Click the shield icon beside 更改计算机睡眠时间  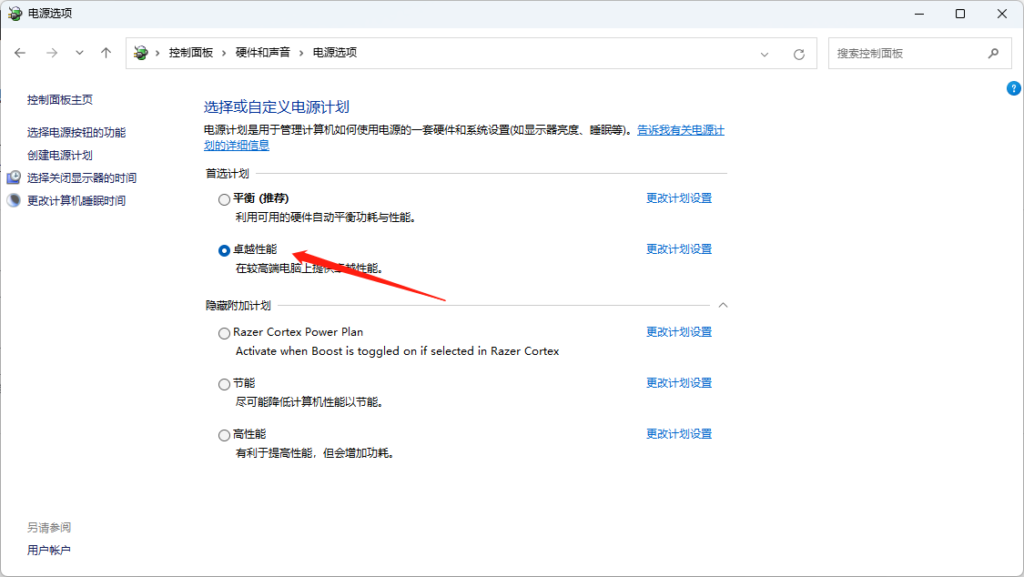click(14, 199)
